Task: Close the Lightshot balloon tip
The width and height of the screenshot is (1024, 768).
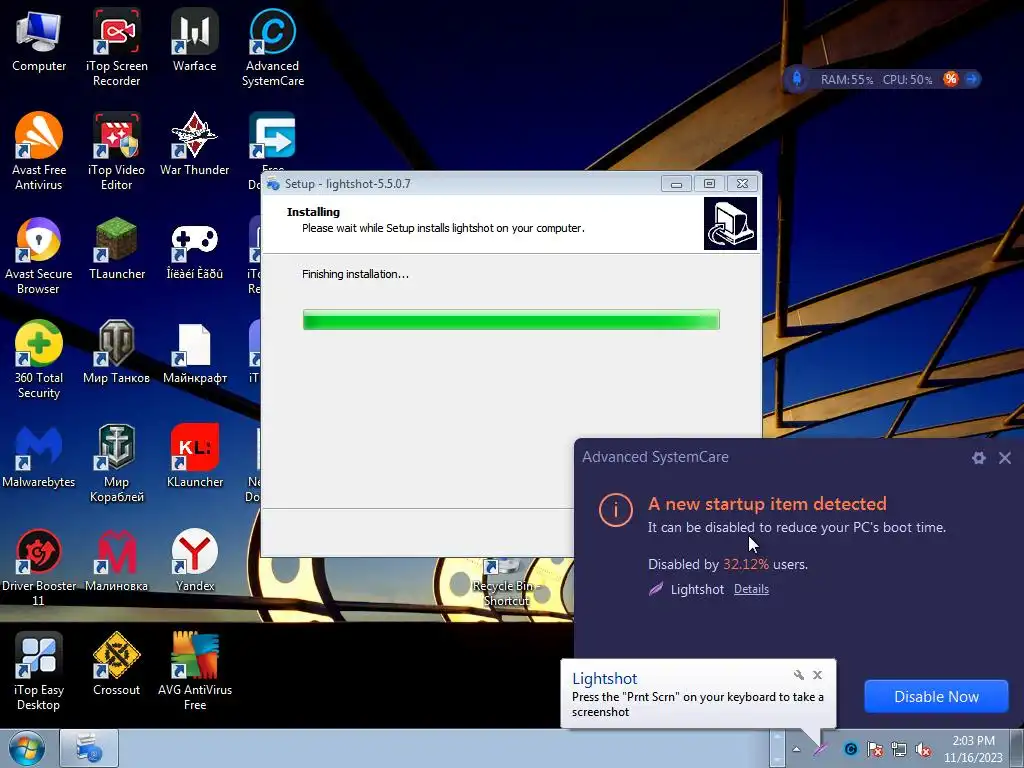Action: pos(817,675)
